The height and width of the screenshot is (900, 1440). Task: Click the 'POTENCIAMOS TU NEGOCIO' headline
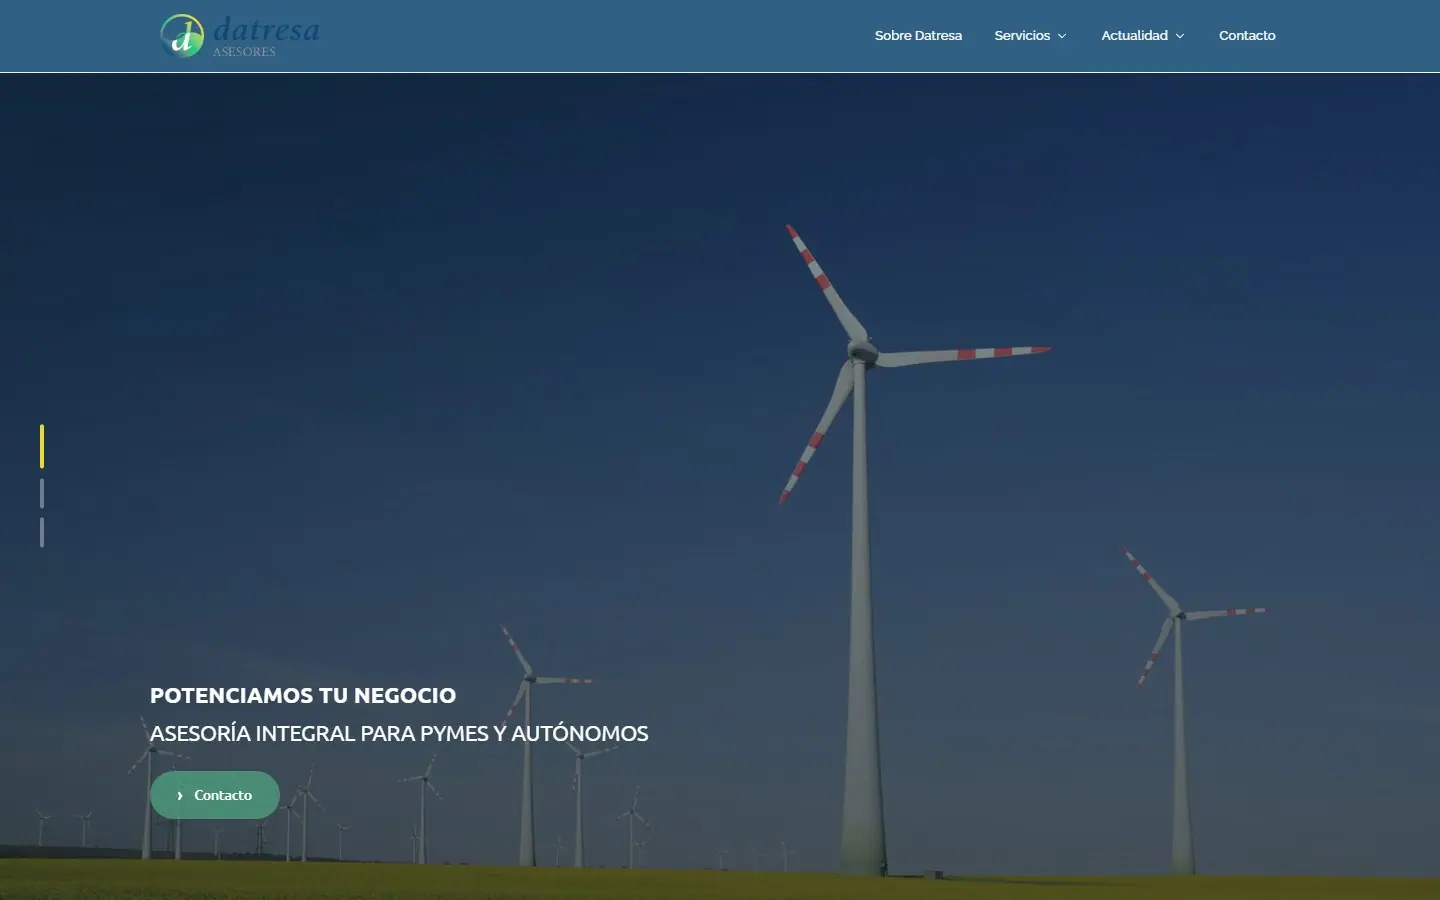coord(303,695)
